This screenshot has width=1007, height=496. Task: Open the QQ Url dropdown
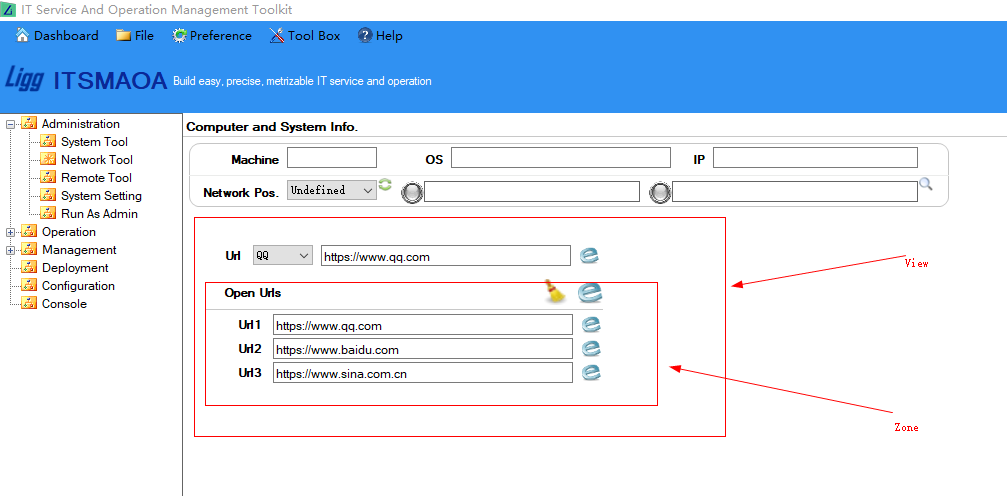pos(283,256)
